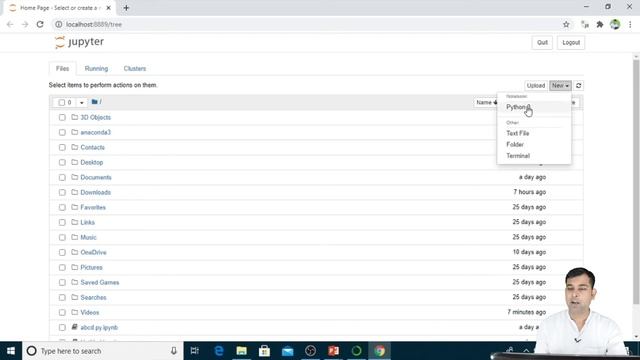Click the Logout button
Viewport: 640px width, 360px height.
(x=571, y=42)
